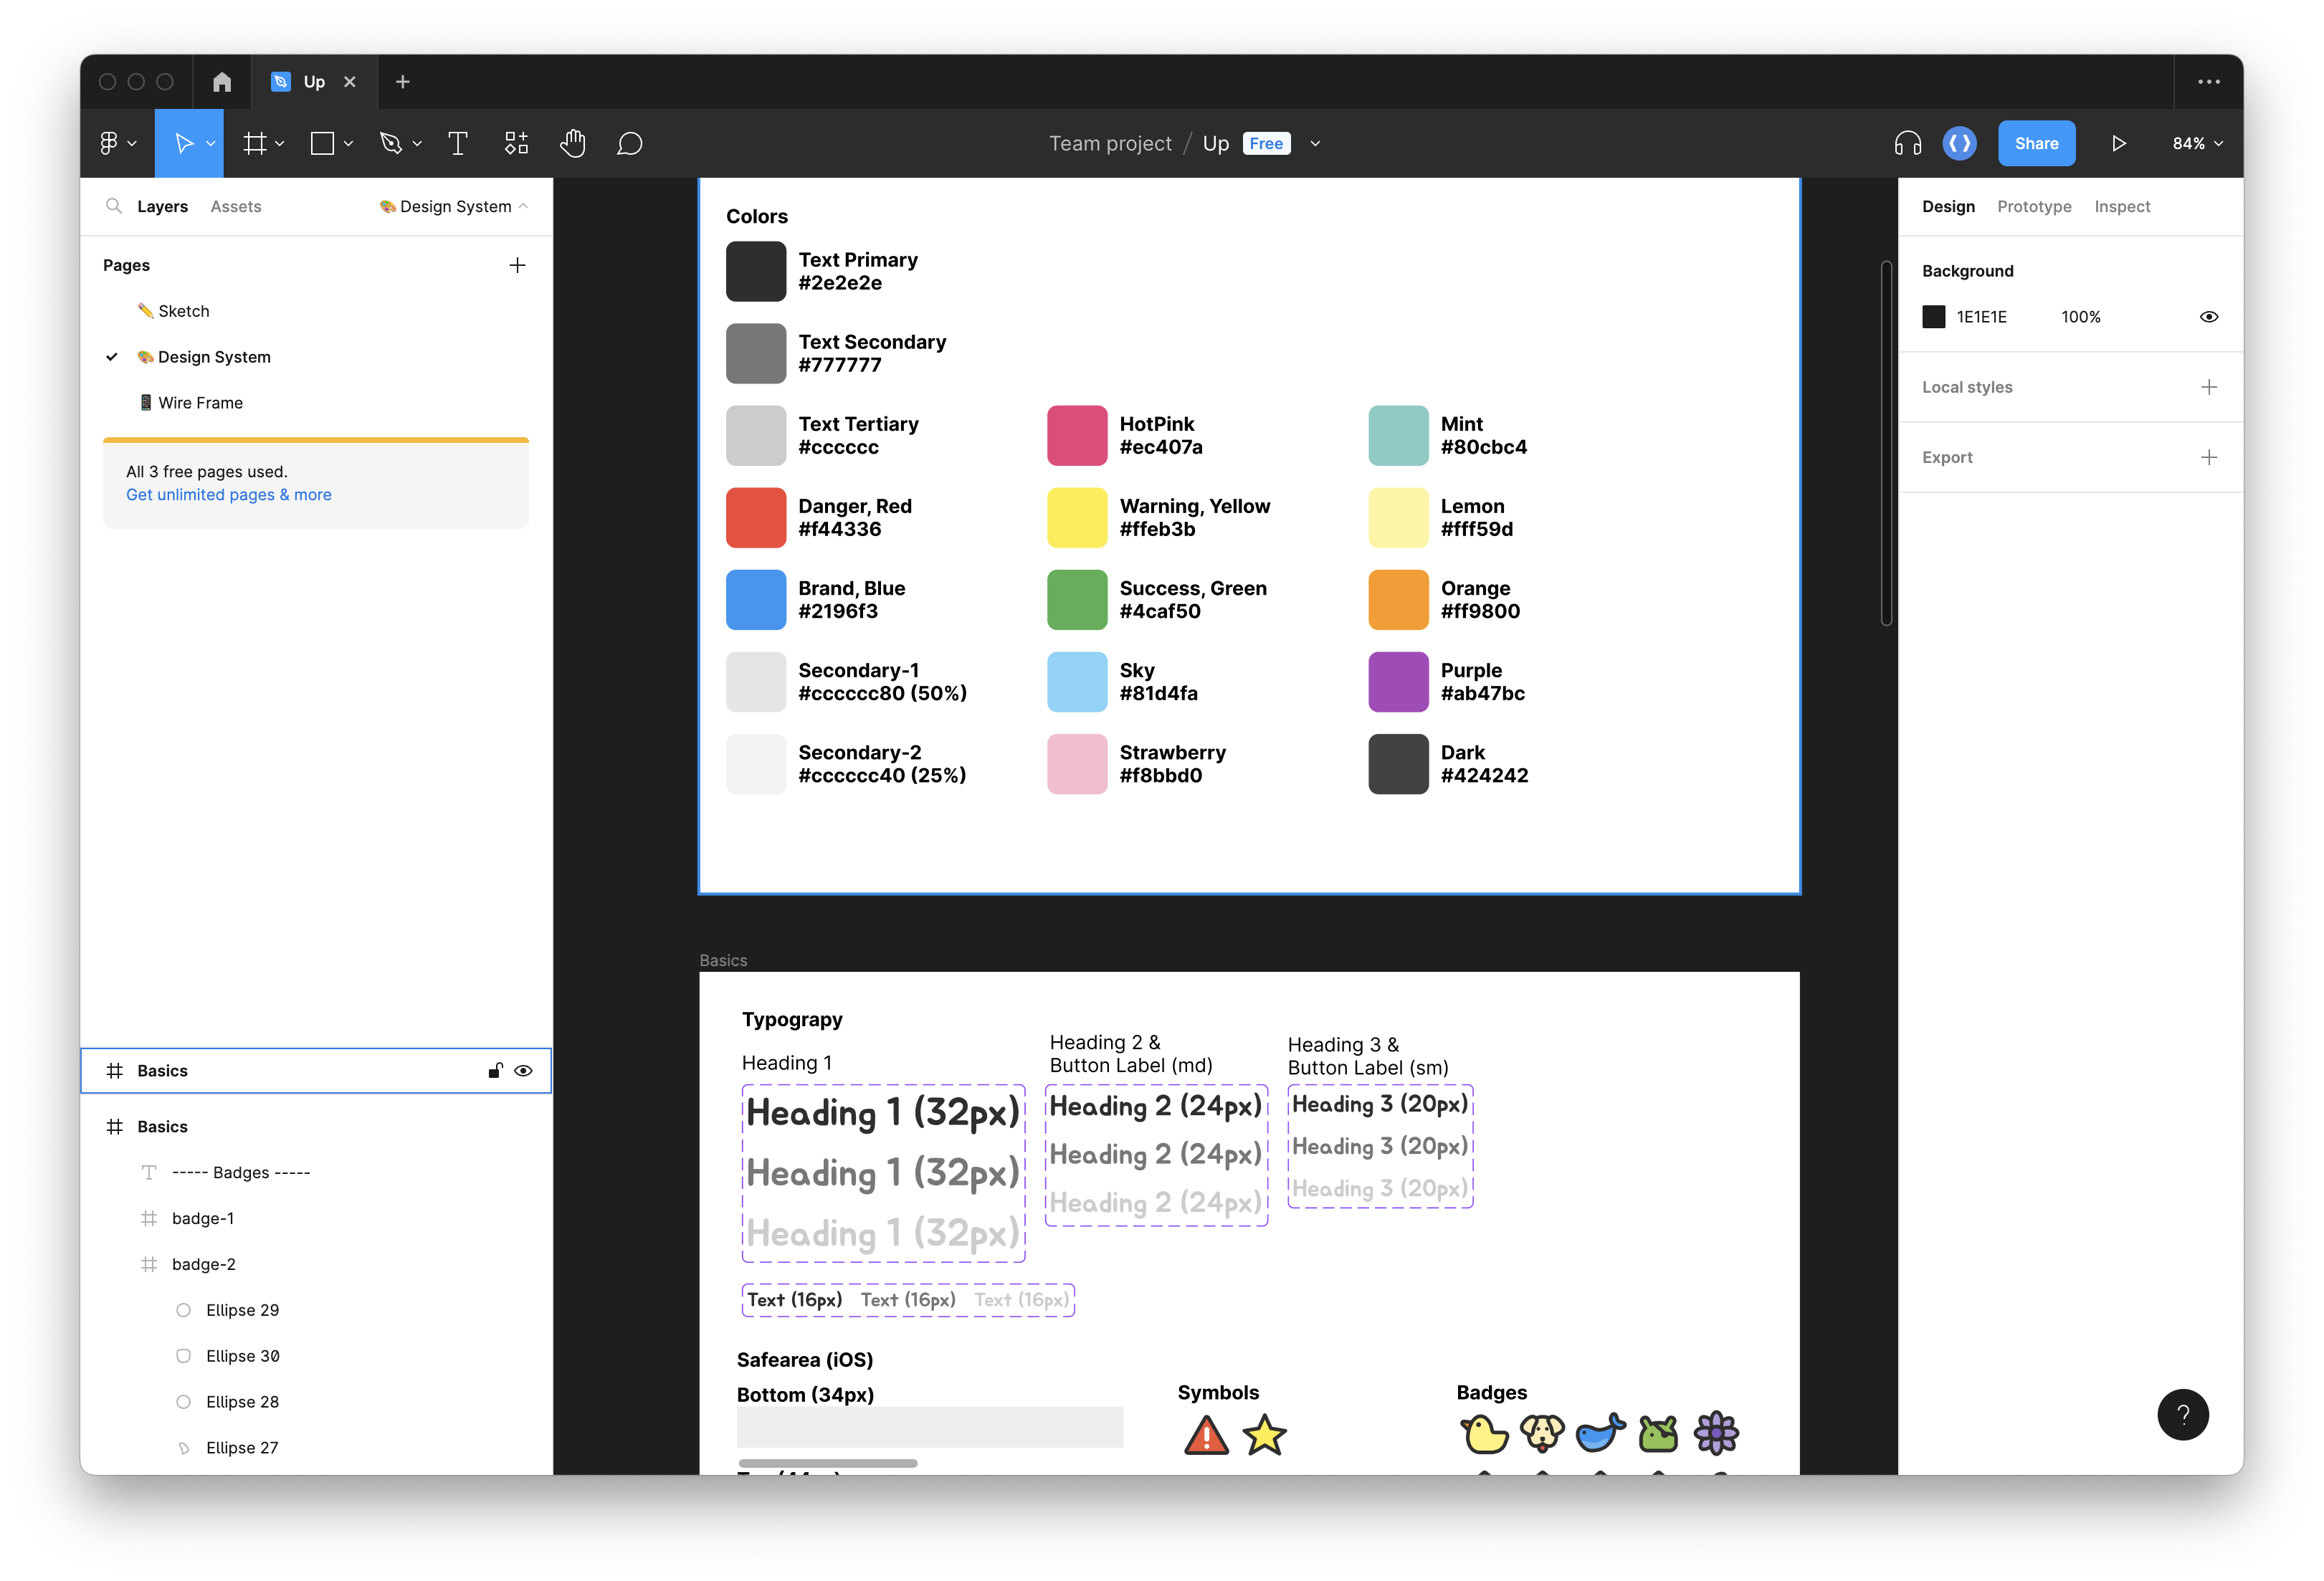This screenshot has height=1581, width=2324.
Task: Select the Text tool
Action: click(x=458, y=143)
